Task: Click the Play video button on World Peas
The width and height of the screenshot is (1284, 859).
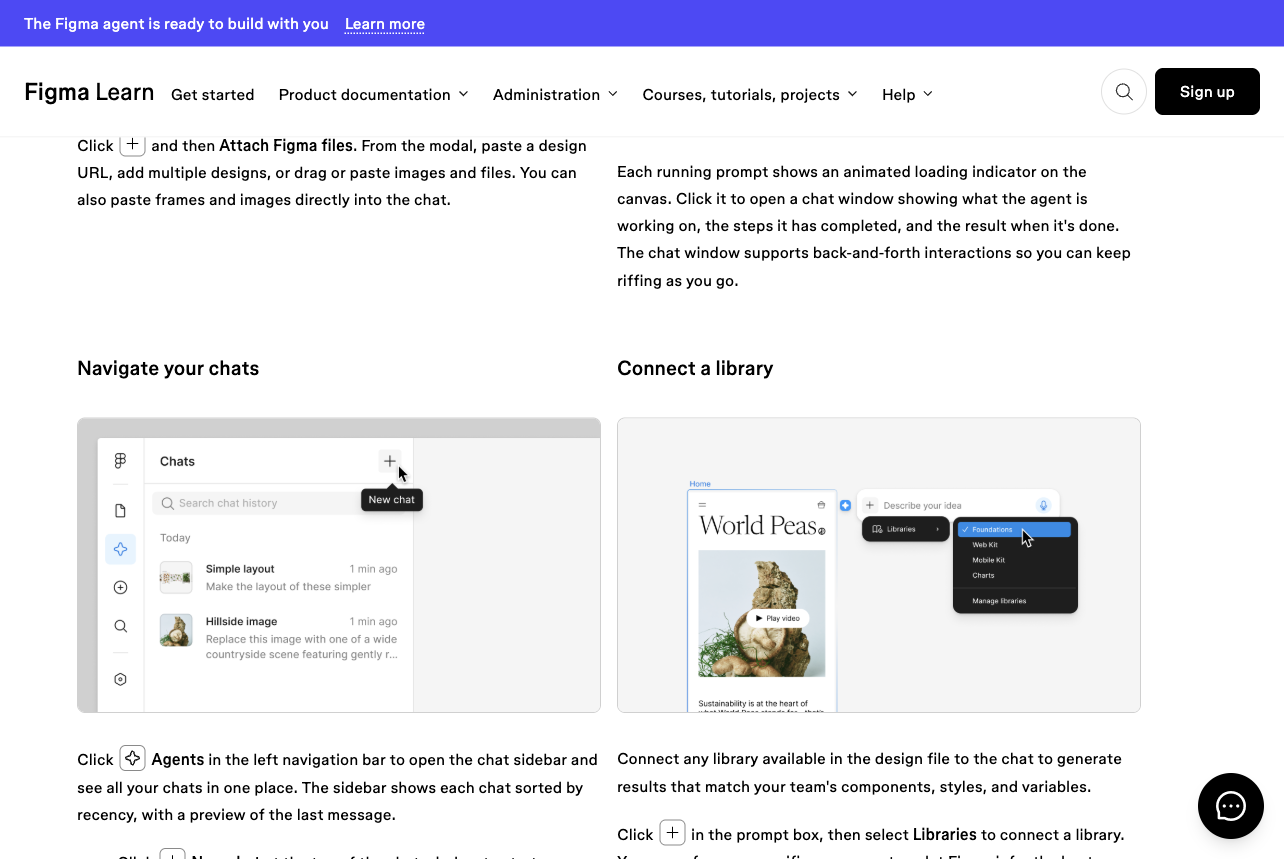Action: (777, 618)
